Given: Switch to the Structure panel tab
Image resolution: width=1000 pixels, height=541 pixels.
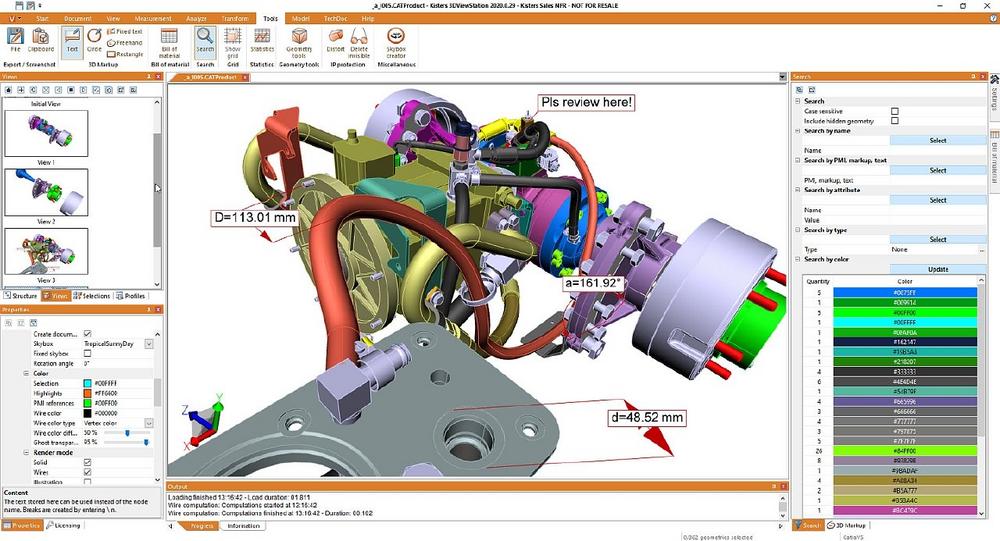Looking at the screenshot, I should point(21,296).
